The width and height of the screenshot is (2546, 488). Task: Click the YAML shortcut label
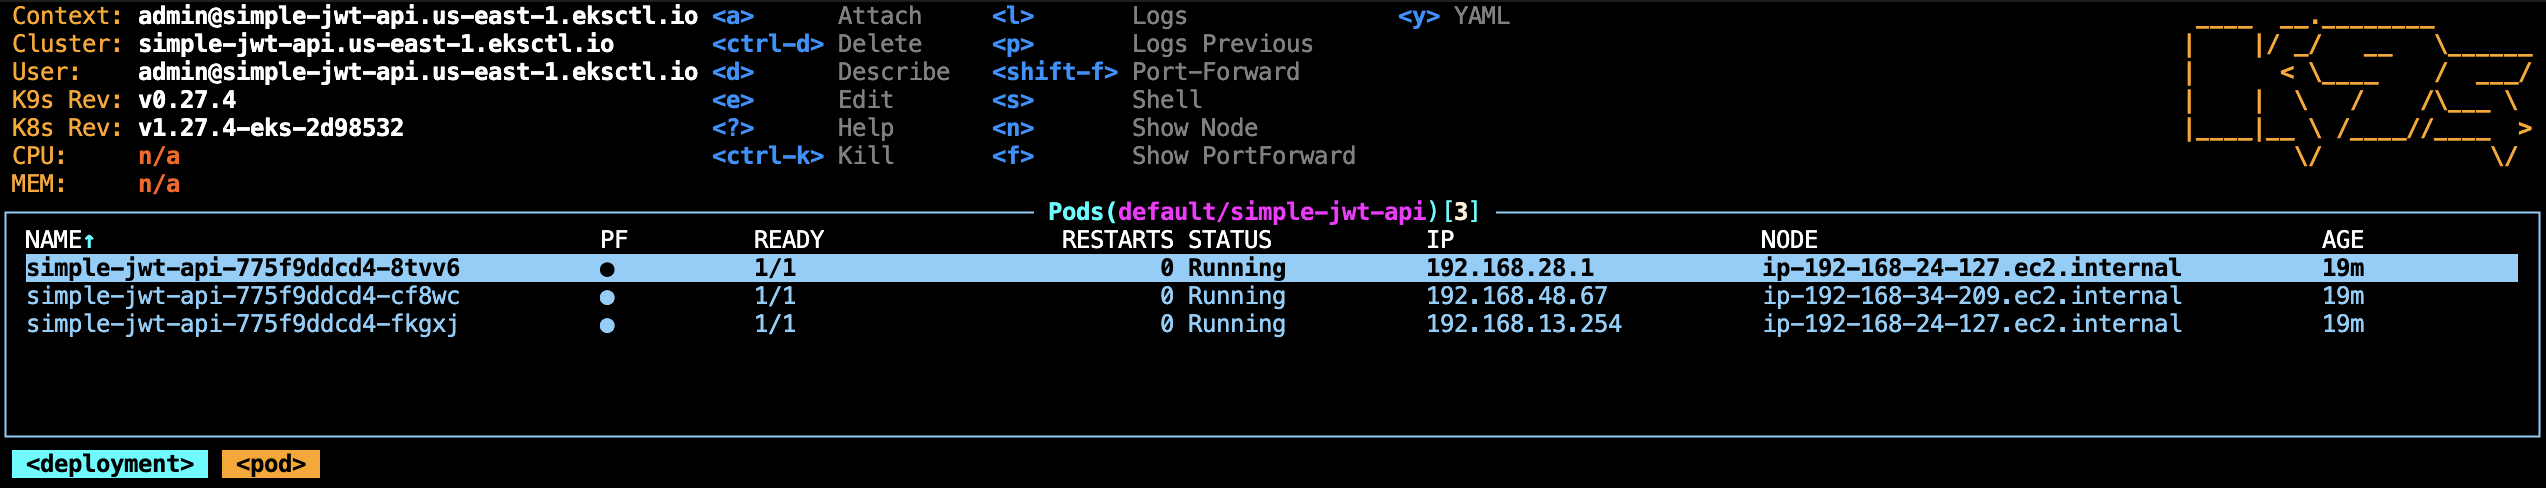1481,16
